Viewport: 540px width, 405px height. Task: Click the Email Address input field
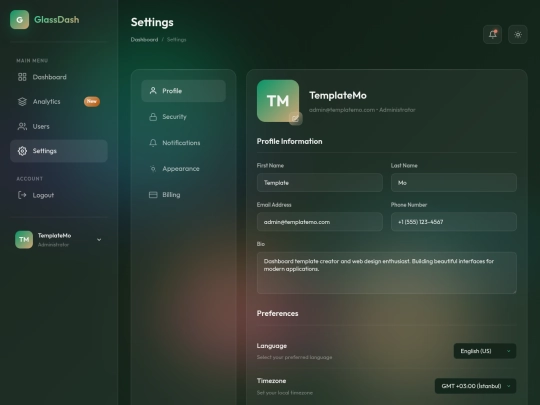(320, 222)
